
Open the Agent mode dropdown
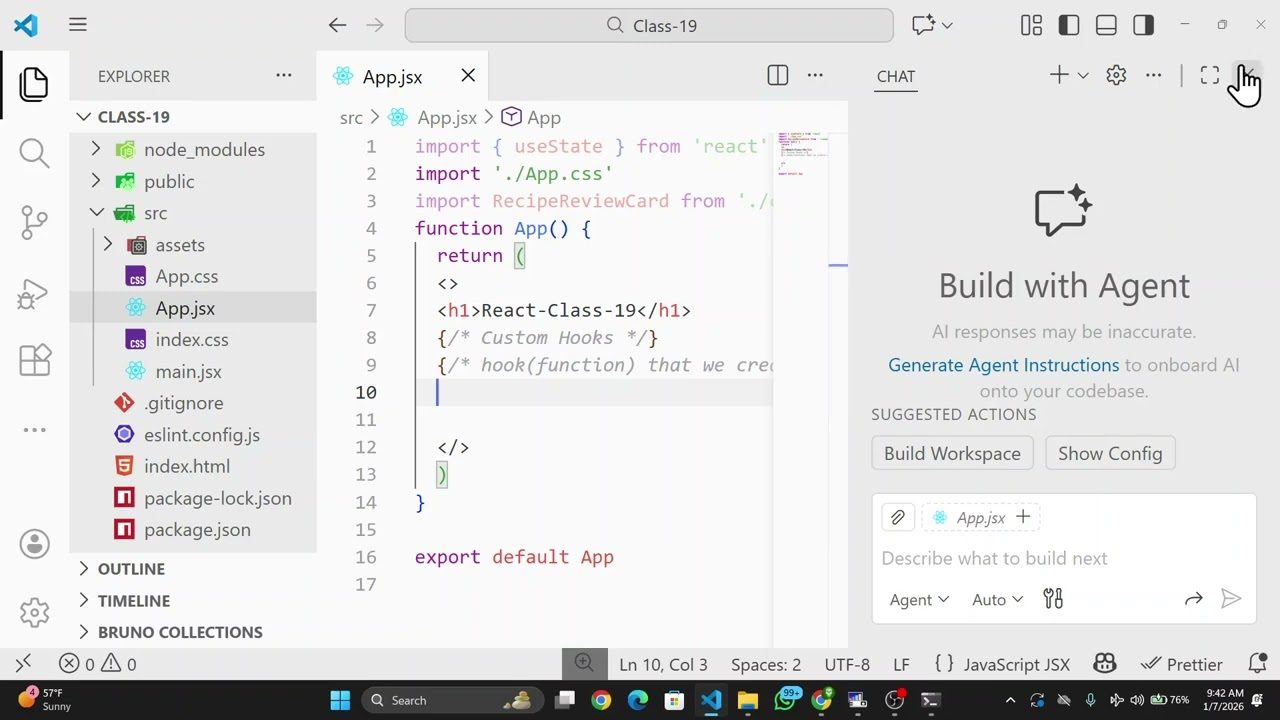click(919, 599)
